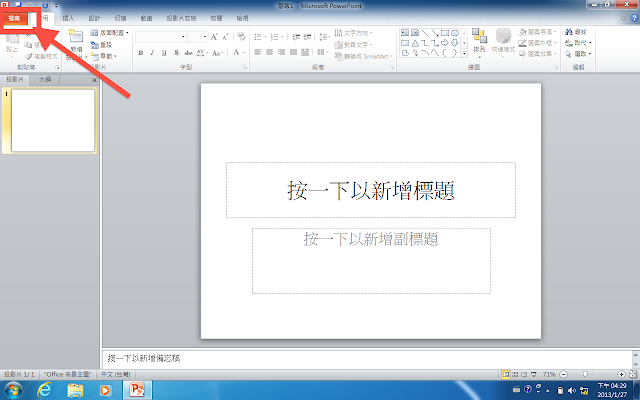Click the 重設 (Reset) slide button
Viewport: 640px width, 400px height.
102,45
